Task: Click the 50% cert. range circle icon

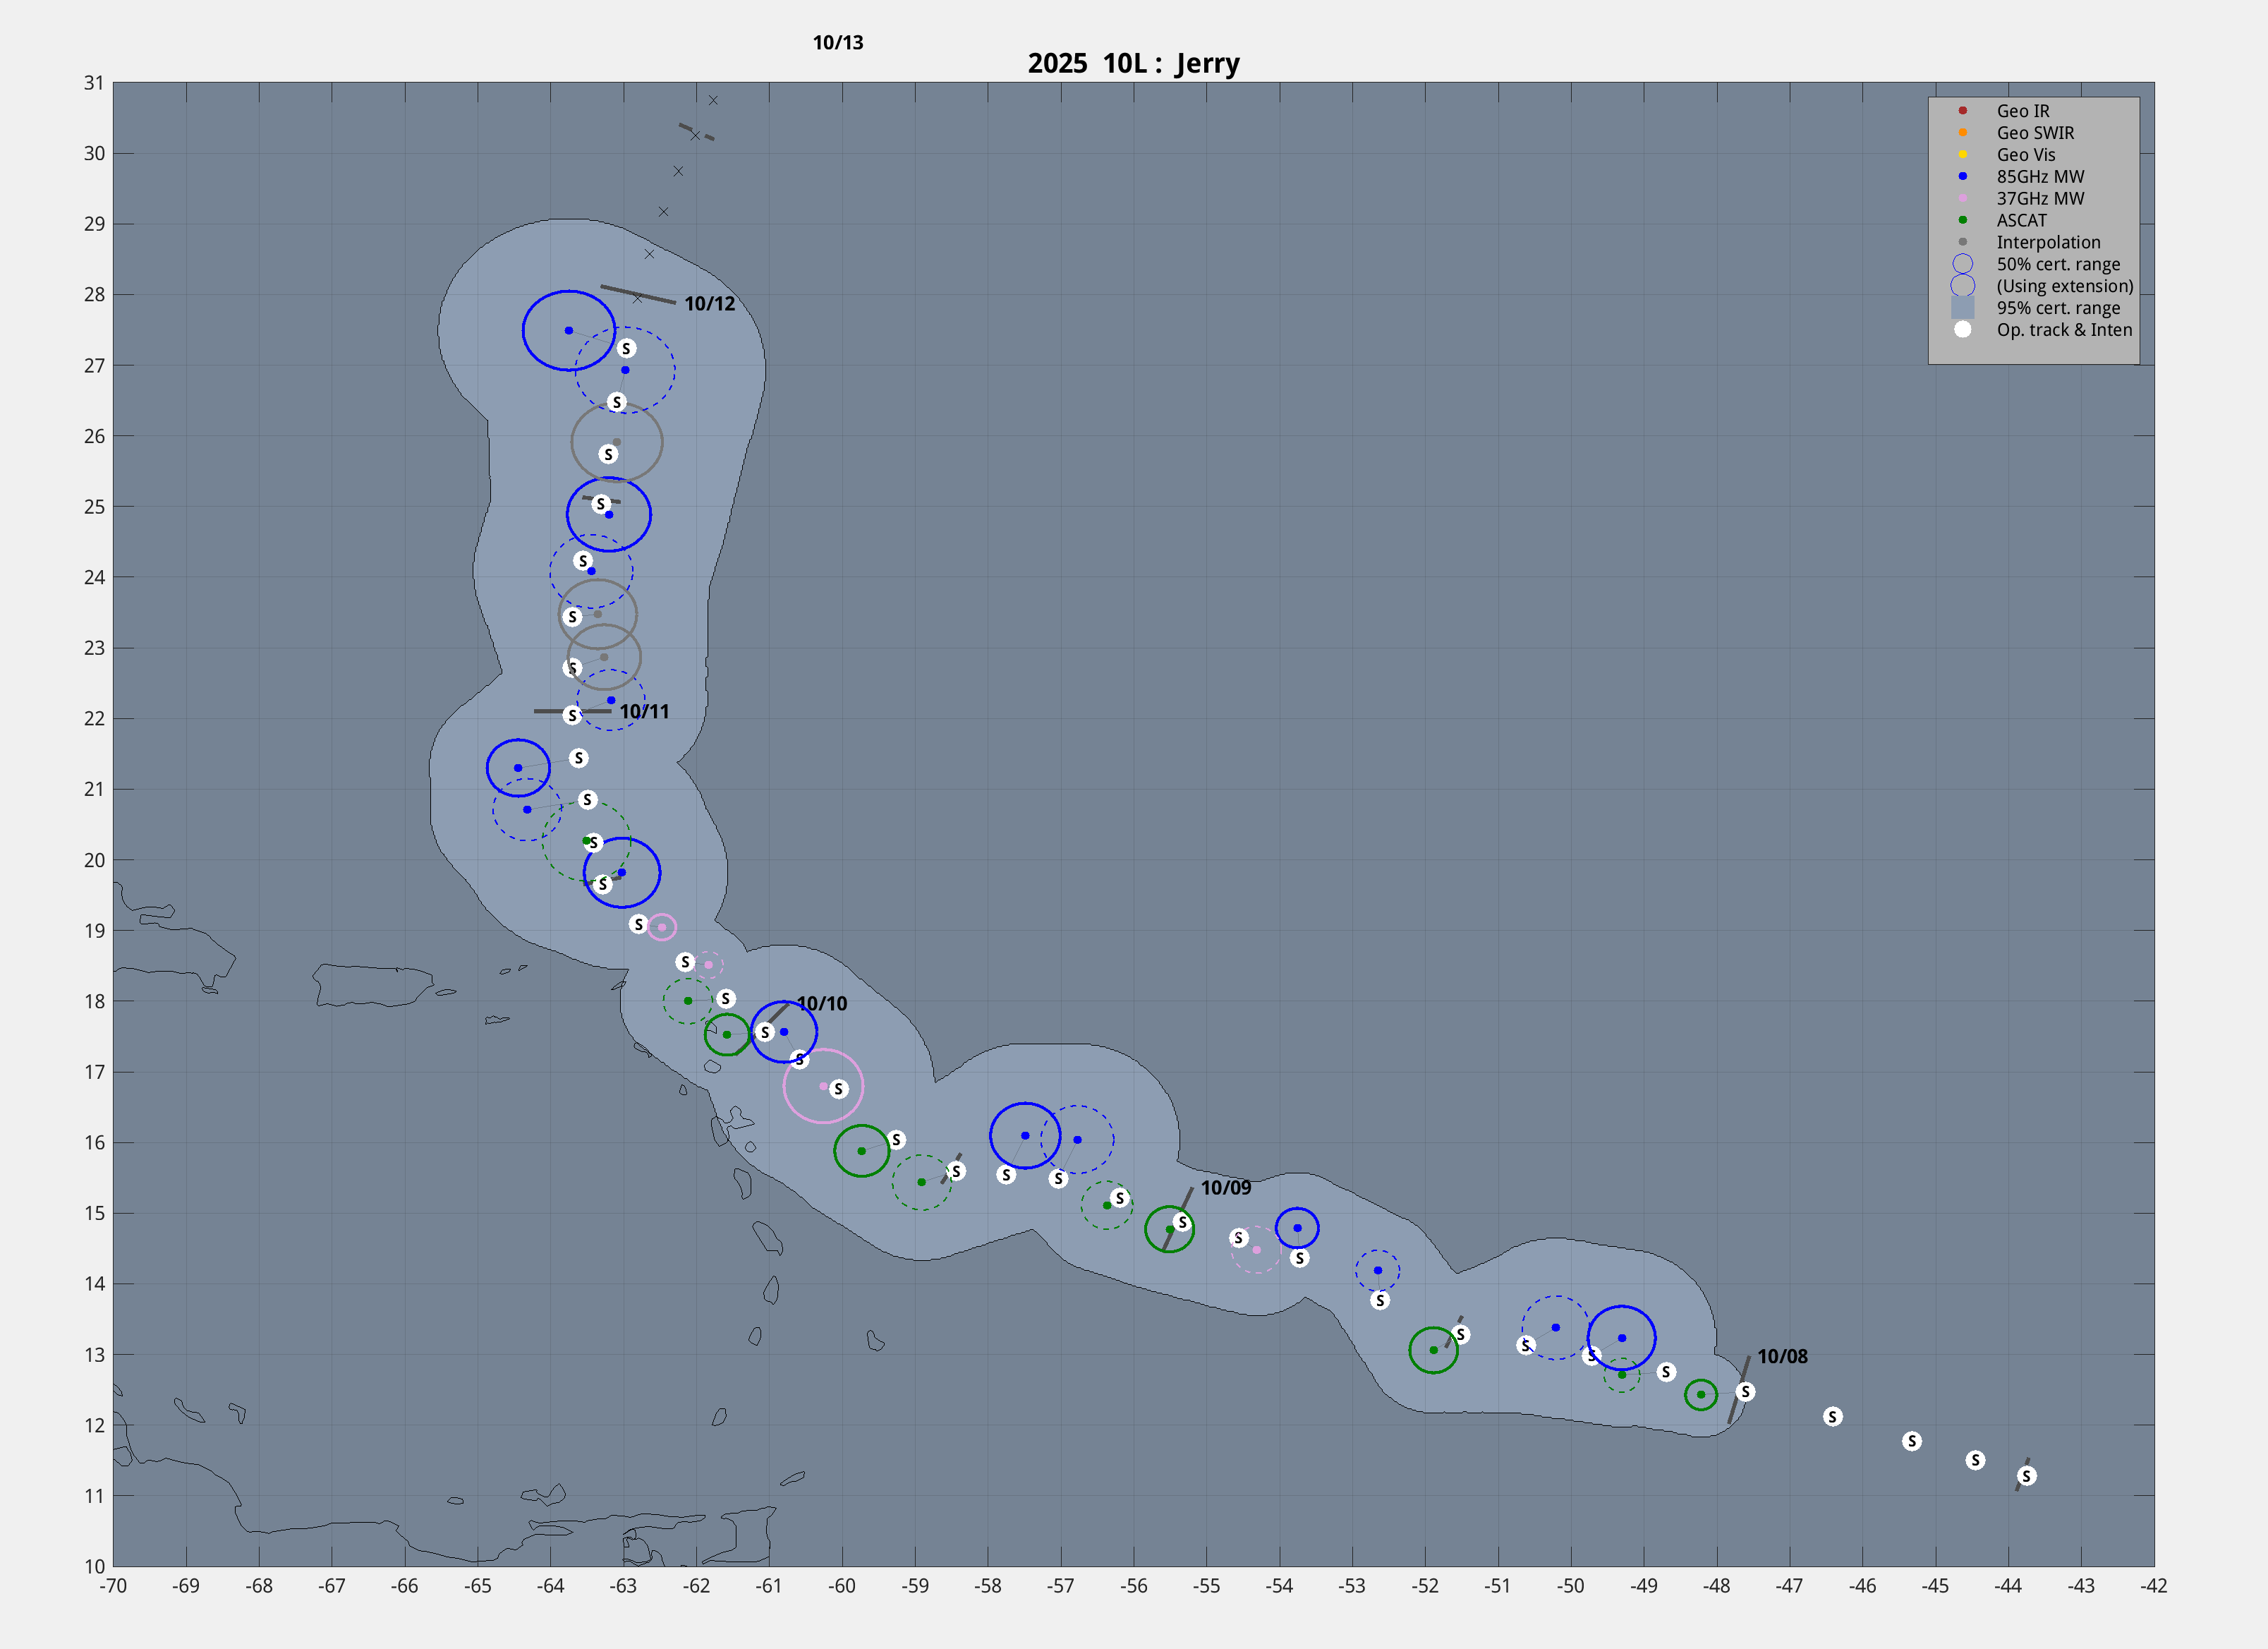Action: (x=1962, y=264)
